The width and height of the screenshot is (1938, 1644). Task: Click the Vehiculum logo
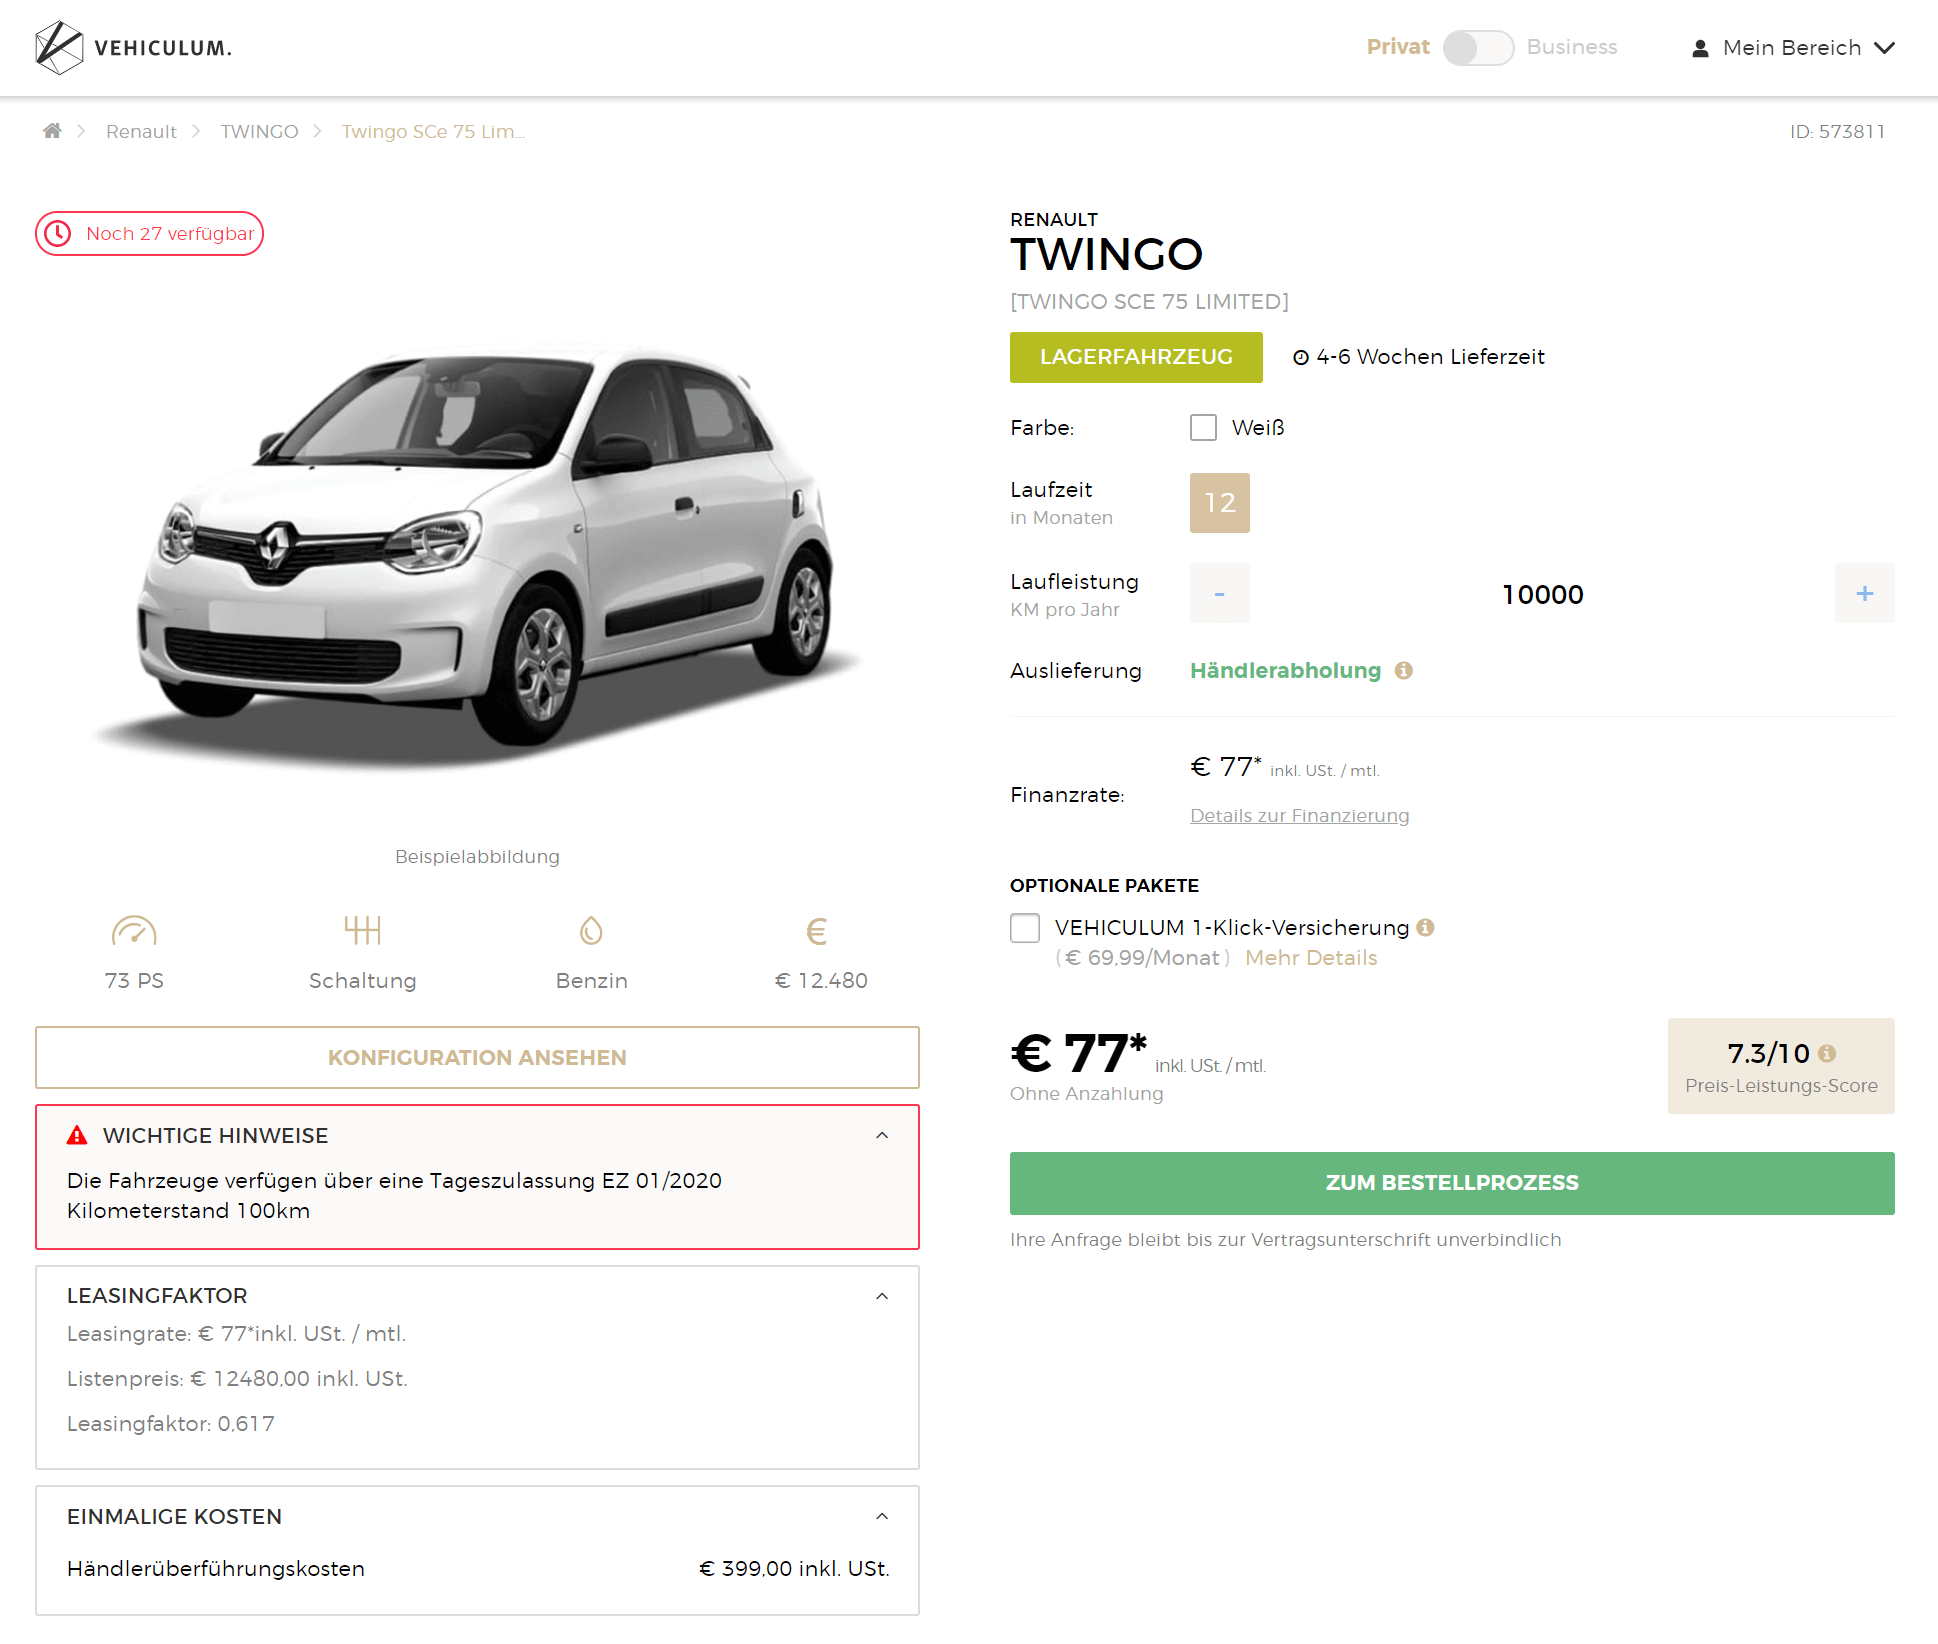(133, 47)
